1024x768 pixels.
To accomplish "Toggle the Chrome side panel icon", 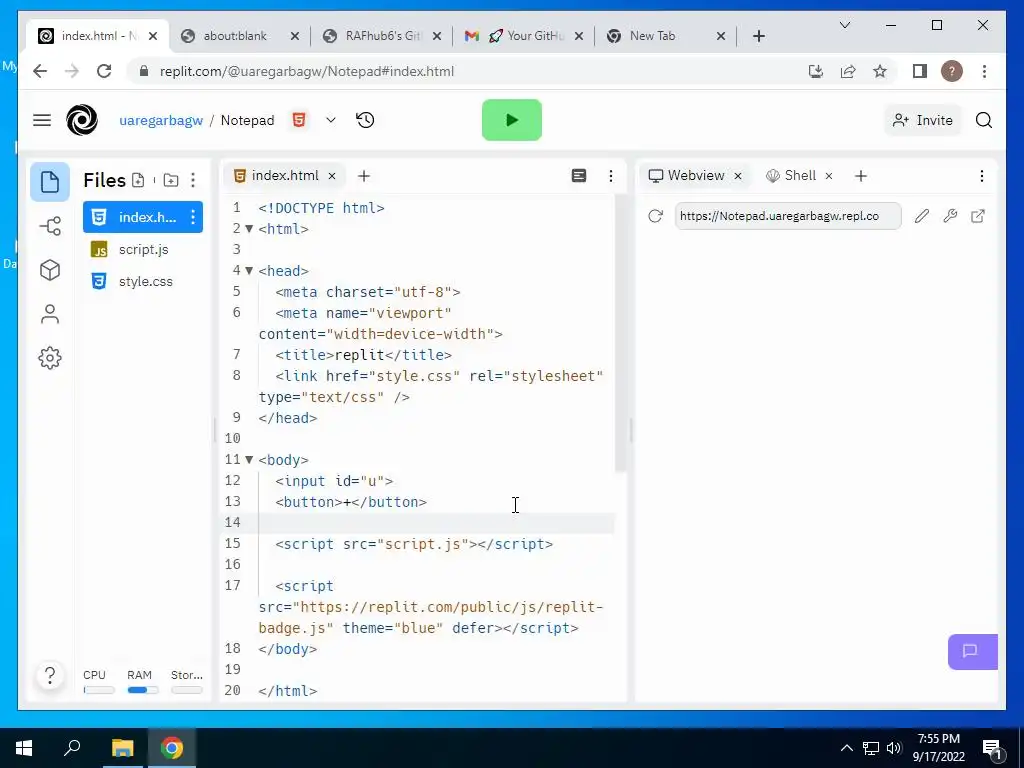I will [x=920, y=71].
